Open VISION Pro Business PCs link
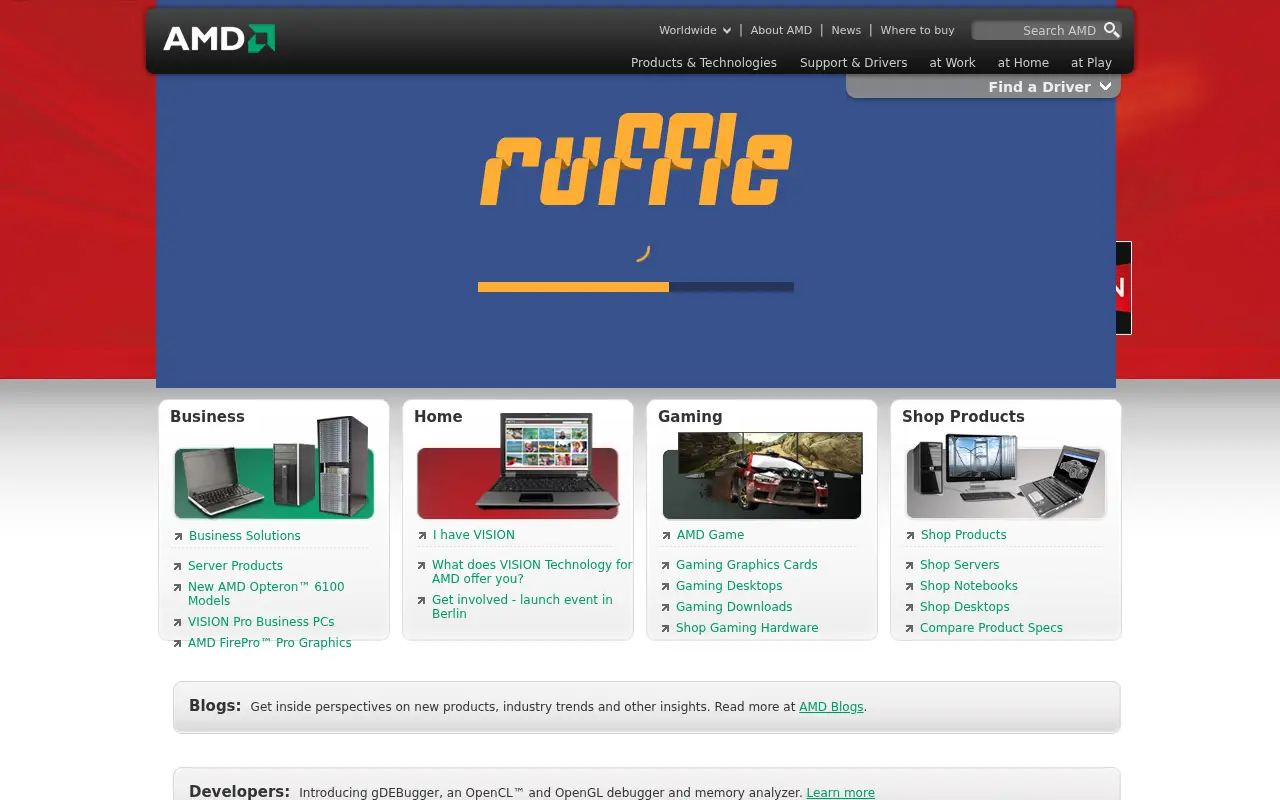The image size is (1280, 800). coord(261,622)
